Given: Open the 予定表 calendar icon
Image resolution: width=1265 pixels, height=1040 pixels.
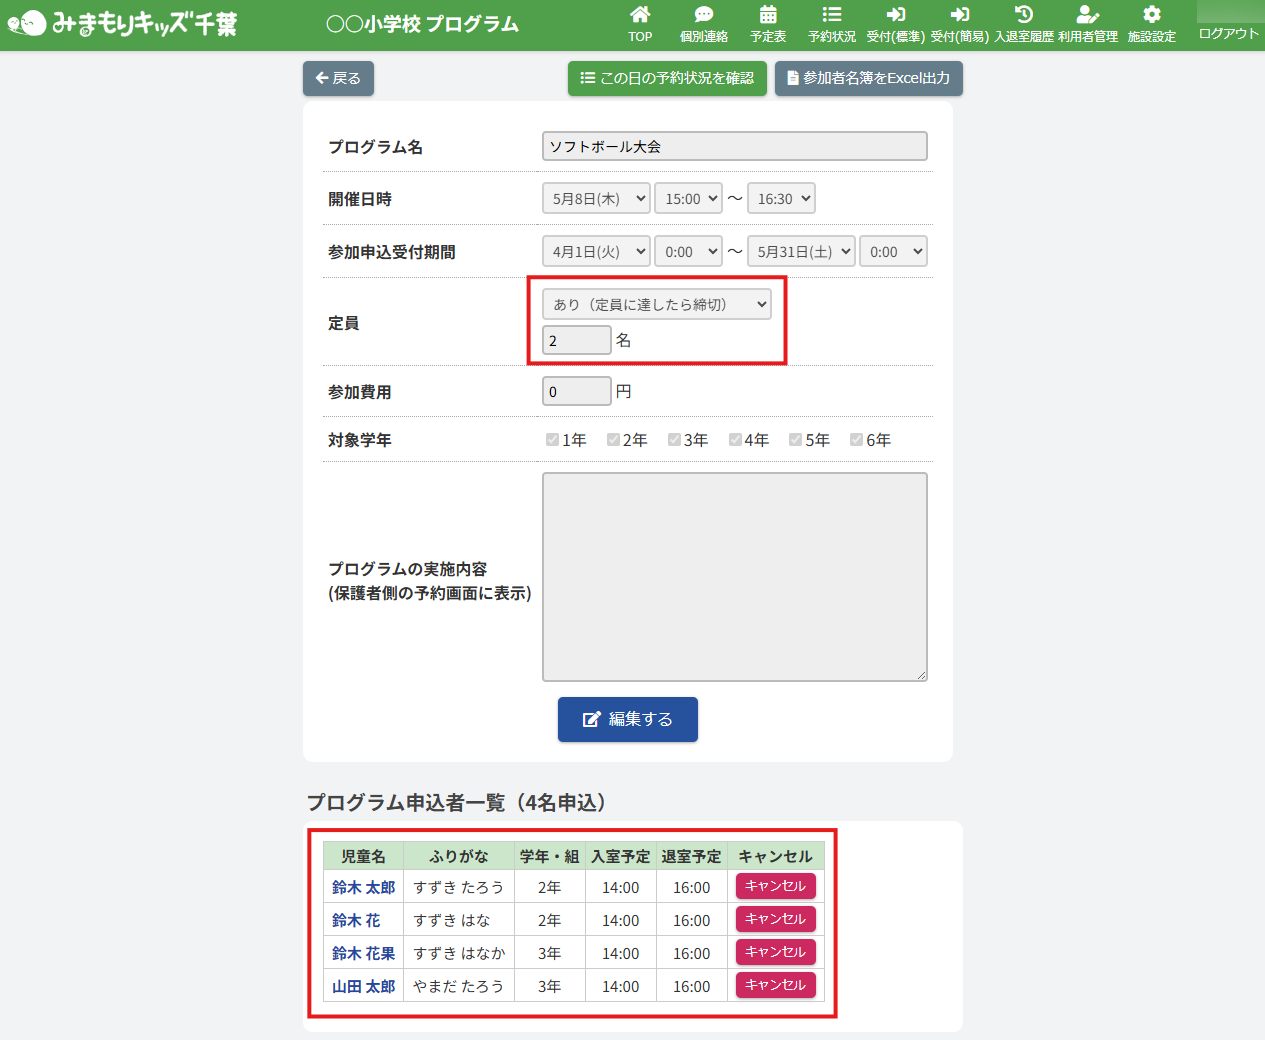Looking at the screenshot, I should (768, 15).
